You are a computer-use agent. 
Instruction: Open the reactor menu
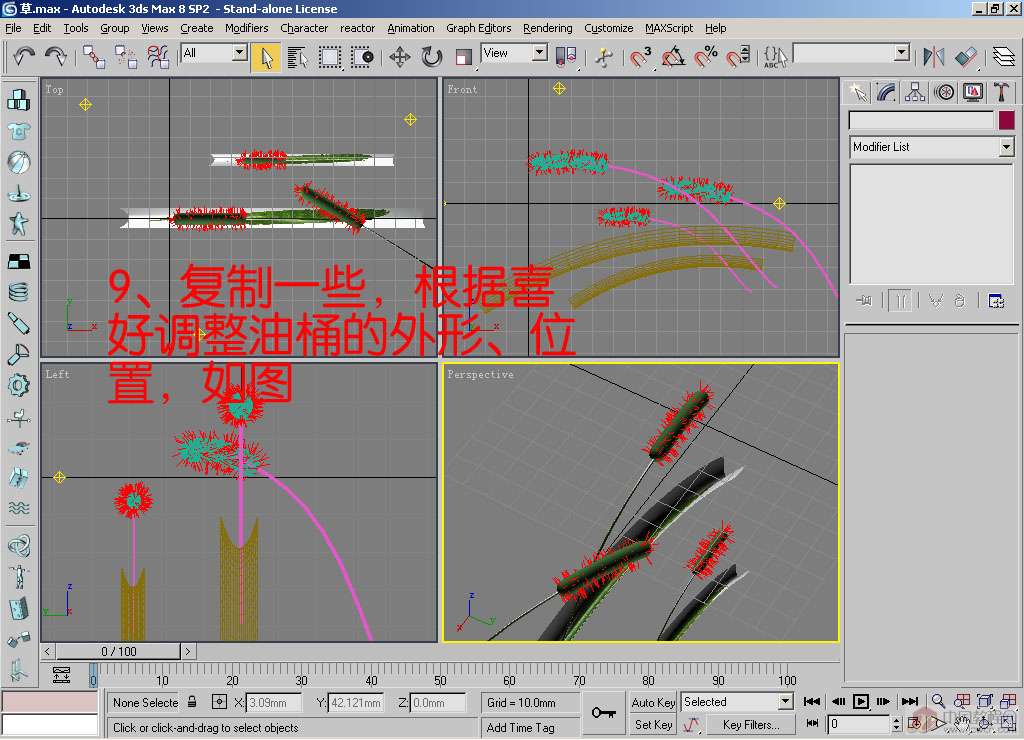coord(357,28)
